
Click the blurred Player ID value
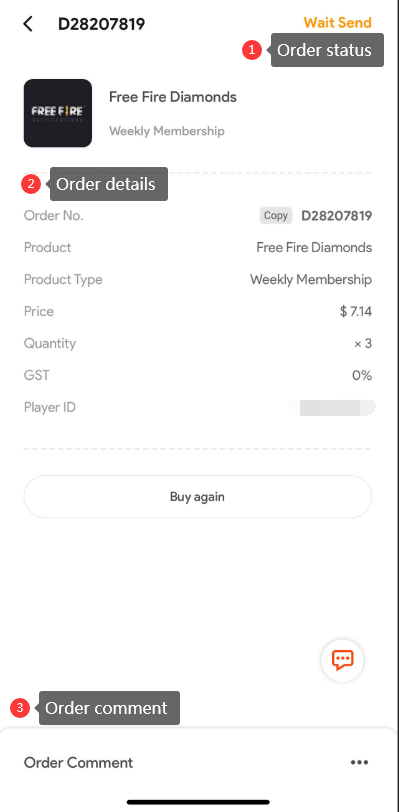click(x=332, y=408)
